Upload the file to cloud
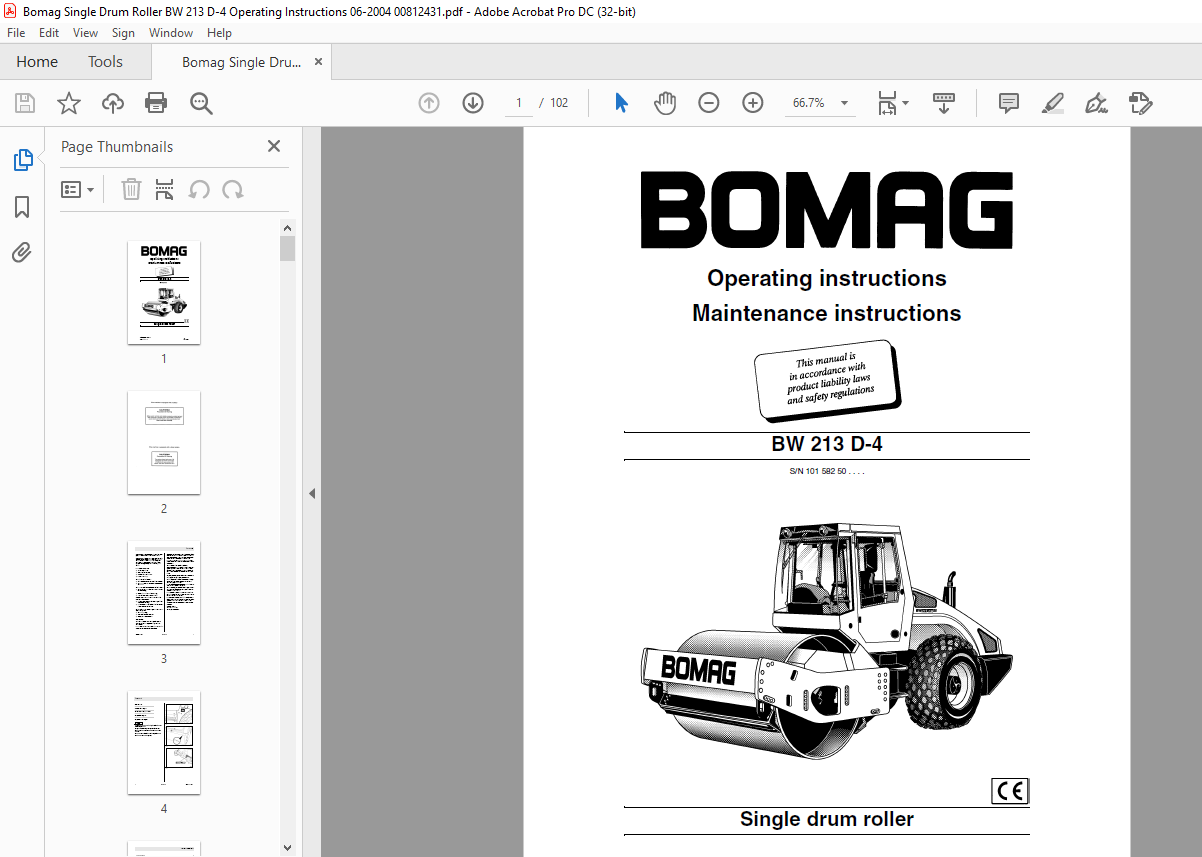This screenshot has height=857, width=1202. point(113,103)
